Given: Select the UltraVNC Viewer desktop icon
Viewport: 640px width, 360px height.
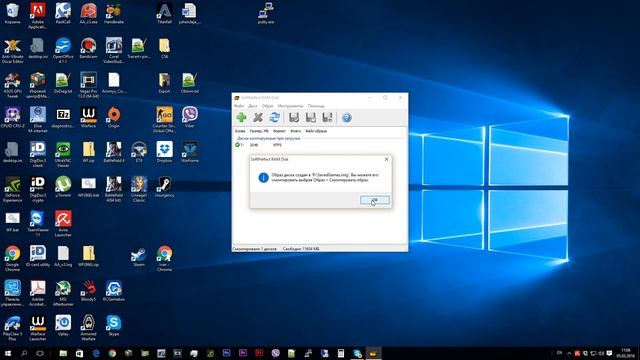Looking at the screenshot, I should click(x=63, y=154).
